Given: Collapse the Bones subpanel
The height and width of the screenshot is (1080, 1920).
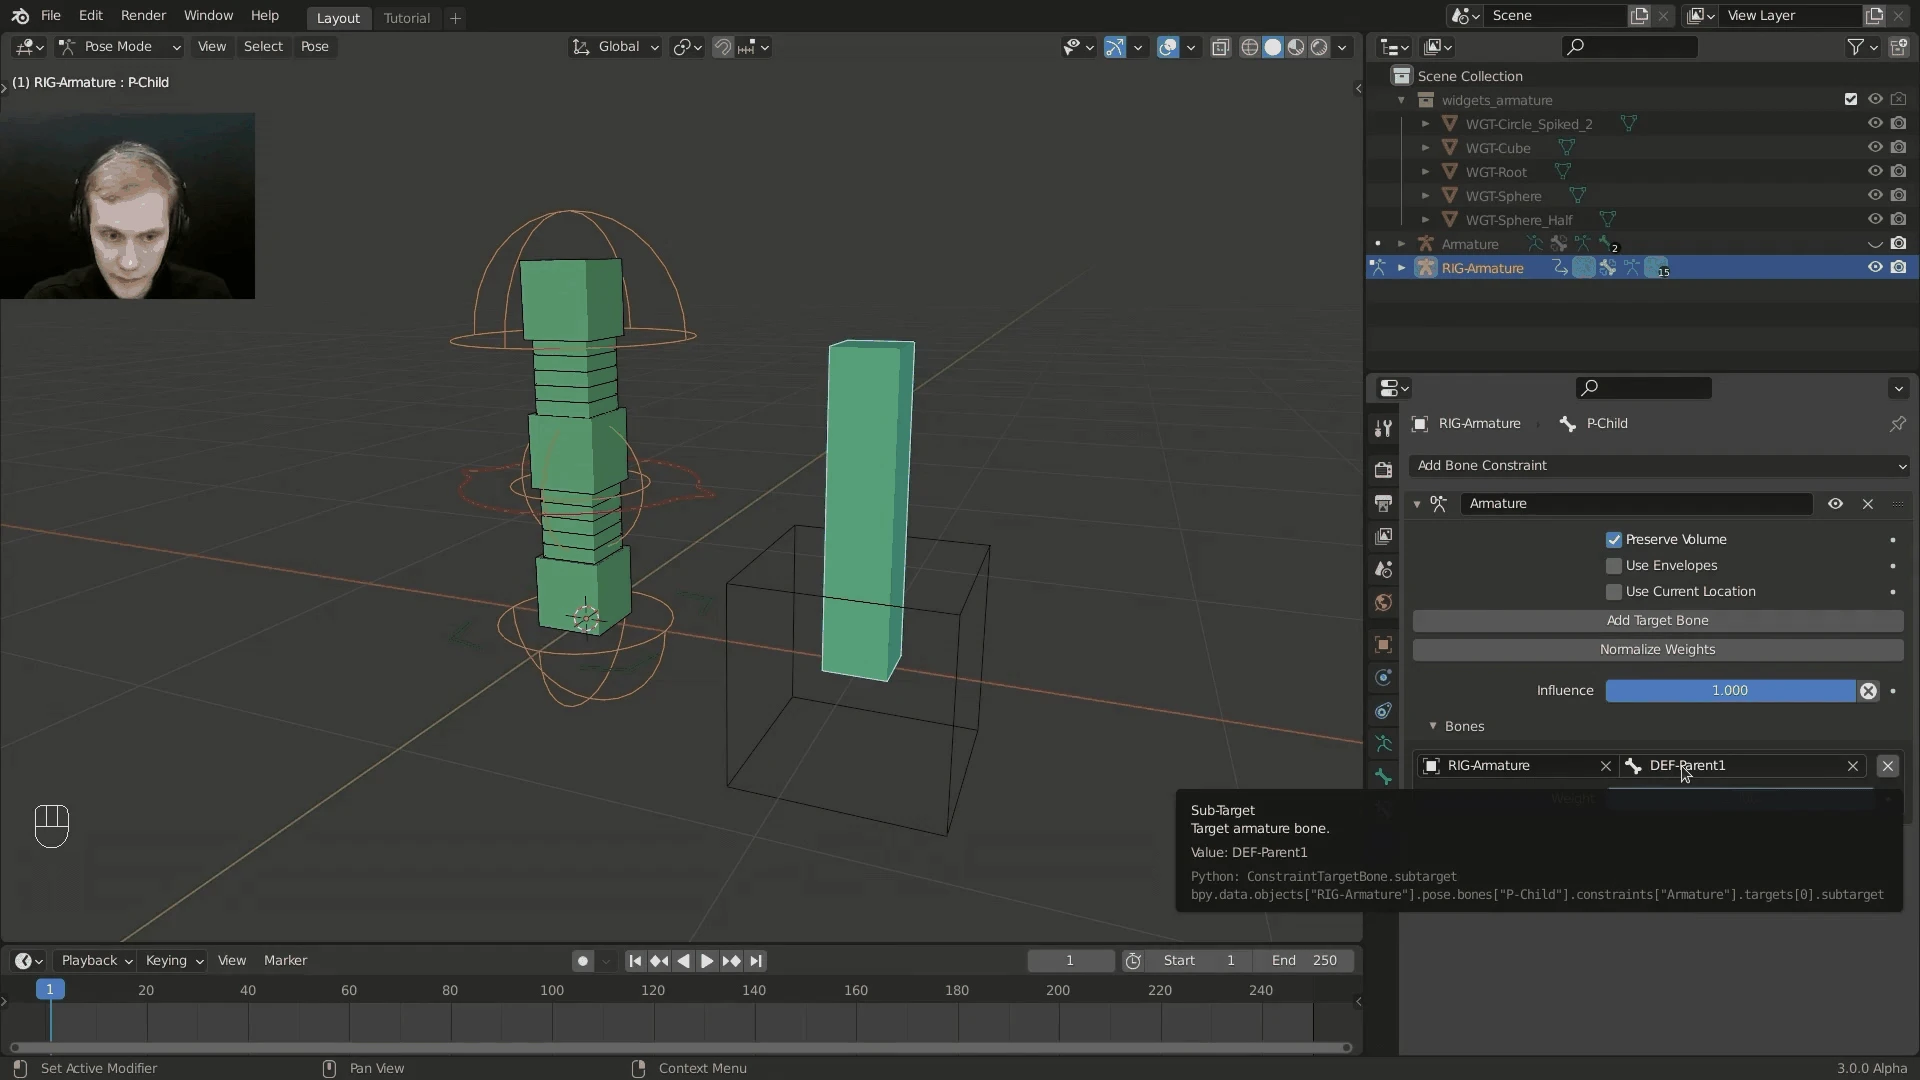Looking at the screenshot, I should (x=1433, y=727).
